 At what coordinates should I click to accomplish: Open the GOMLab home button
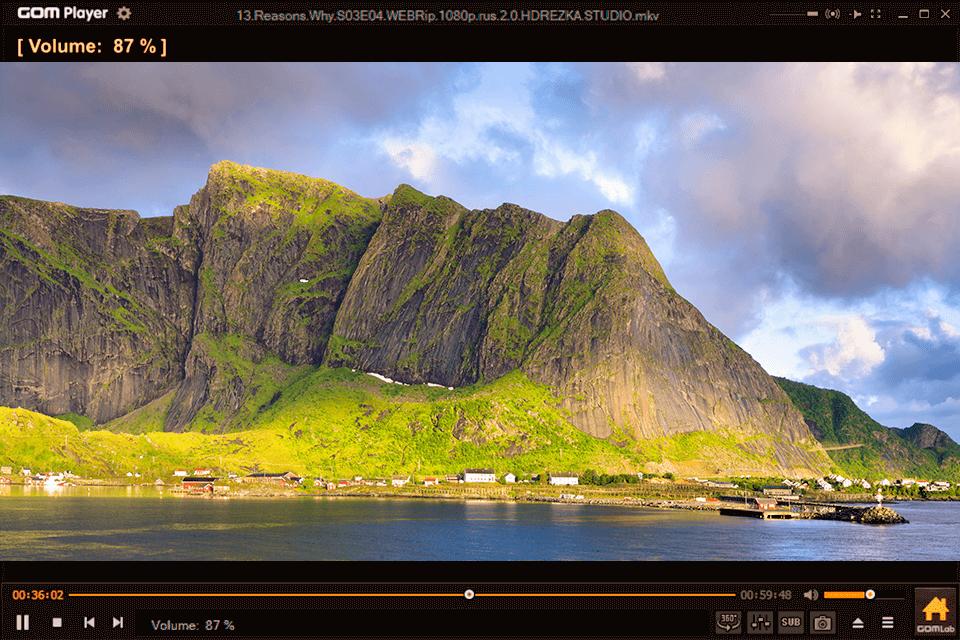coord(935,613)
